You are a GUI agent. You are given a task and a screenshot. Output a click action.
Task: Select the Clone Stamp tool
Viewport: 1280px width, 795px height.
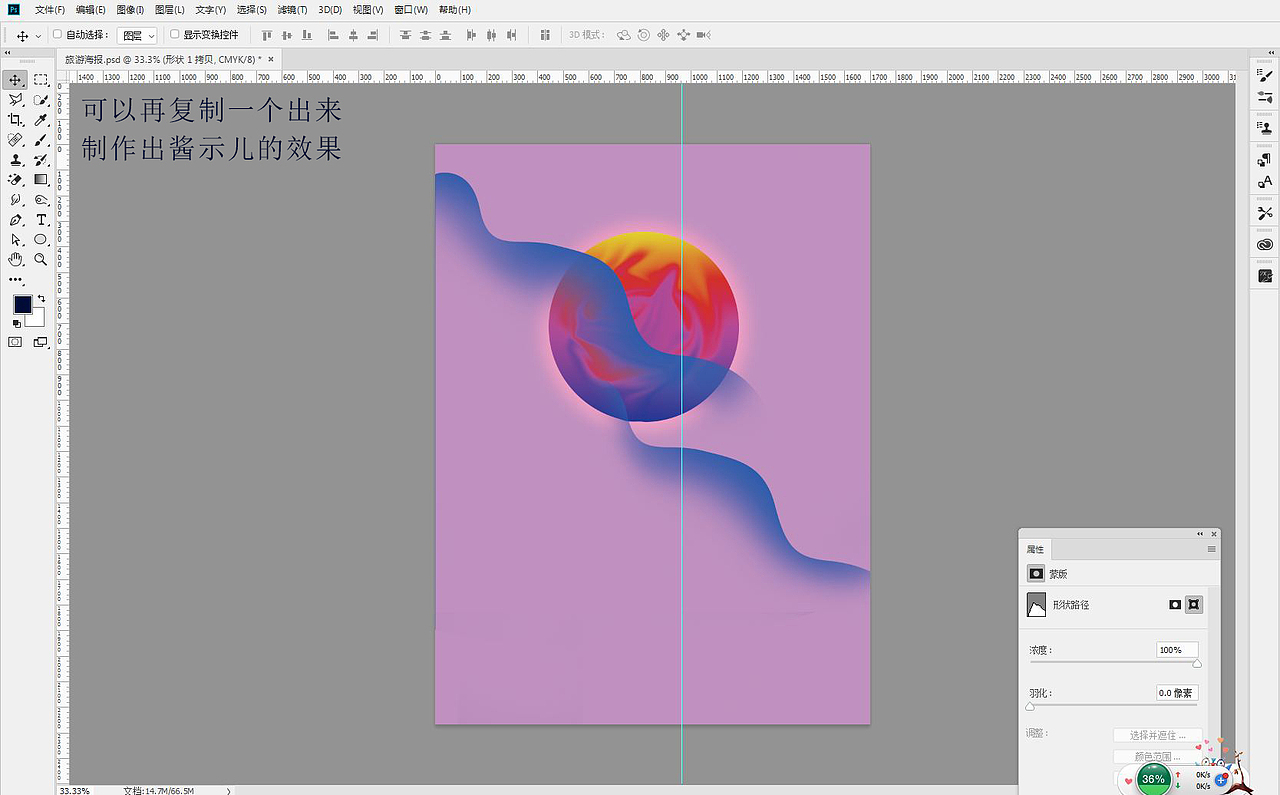(x=16, y=160)
